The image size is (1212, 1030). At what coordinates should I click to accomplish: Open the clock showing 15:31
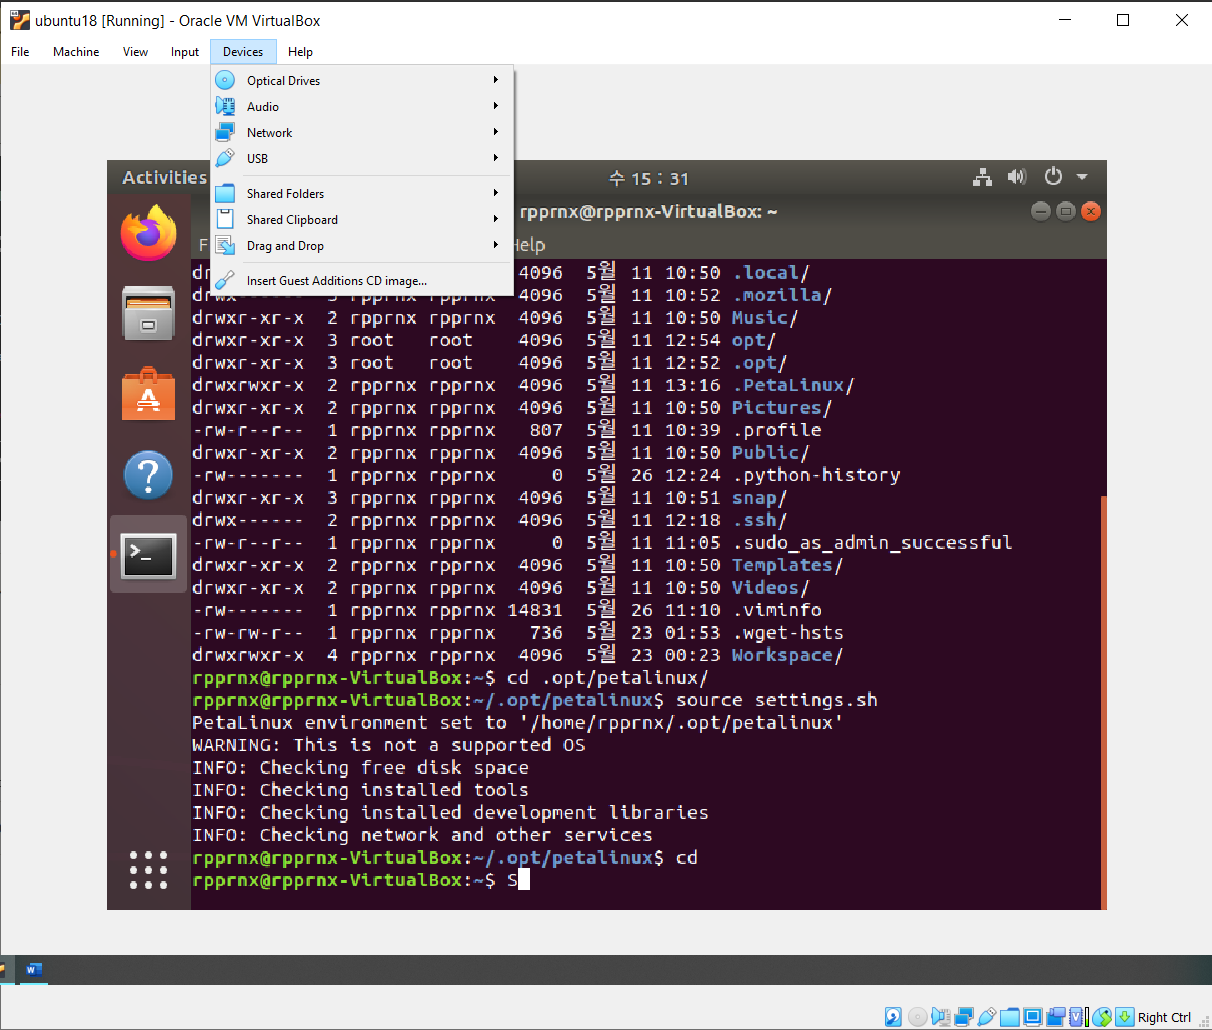[x=649, y=179]
